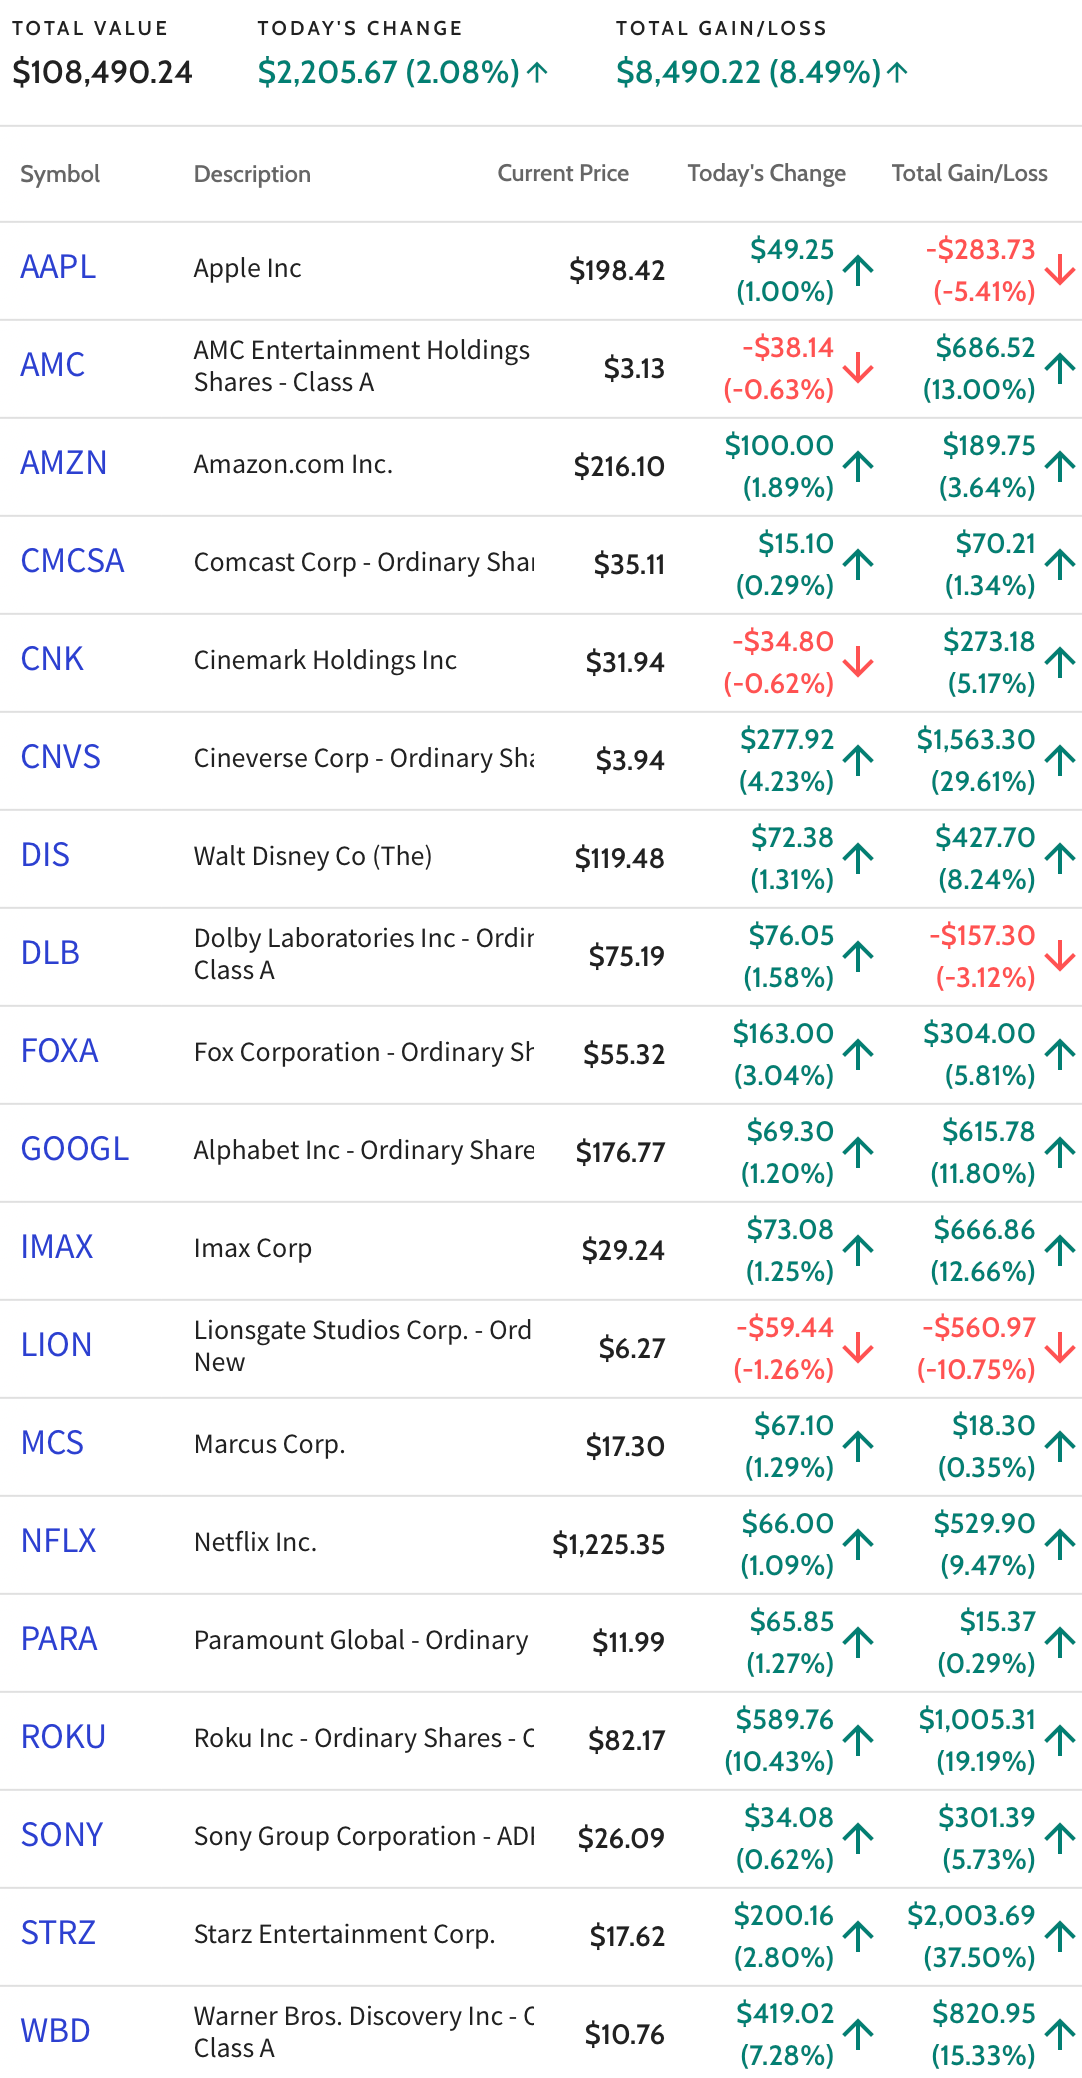Sort by Today's Change column header
Viewport: 1082px width, 2078px height.
(x=766, y=173)
